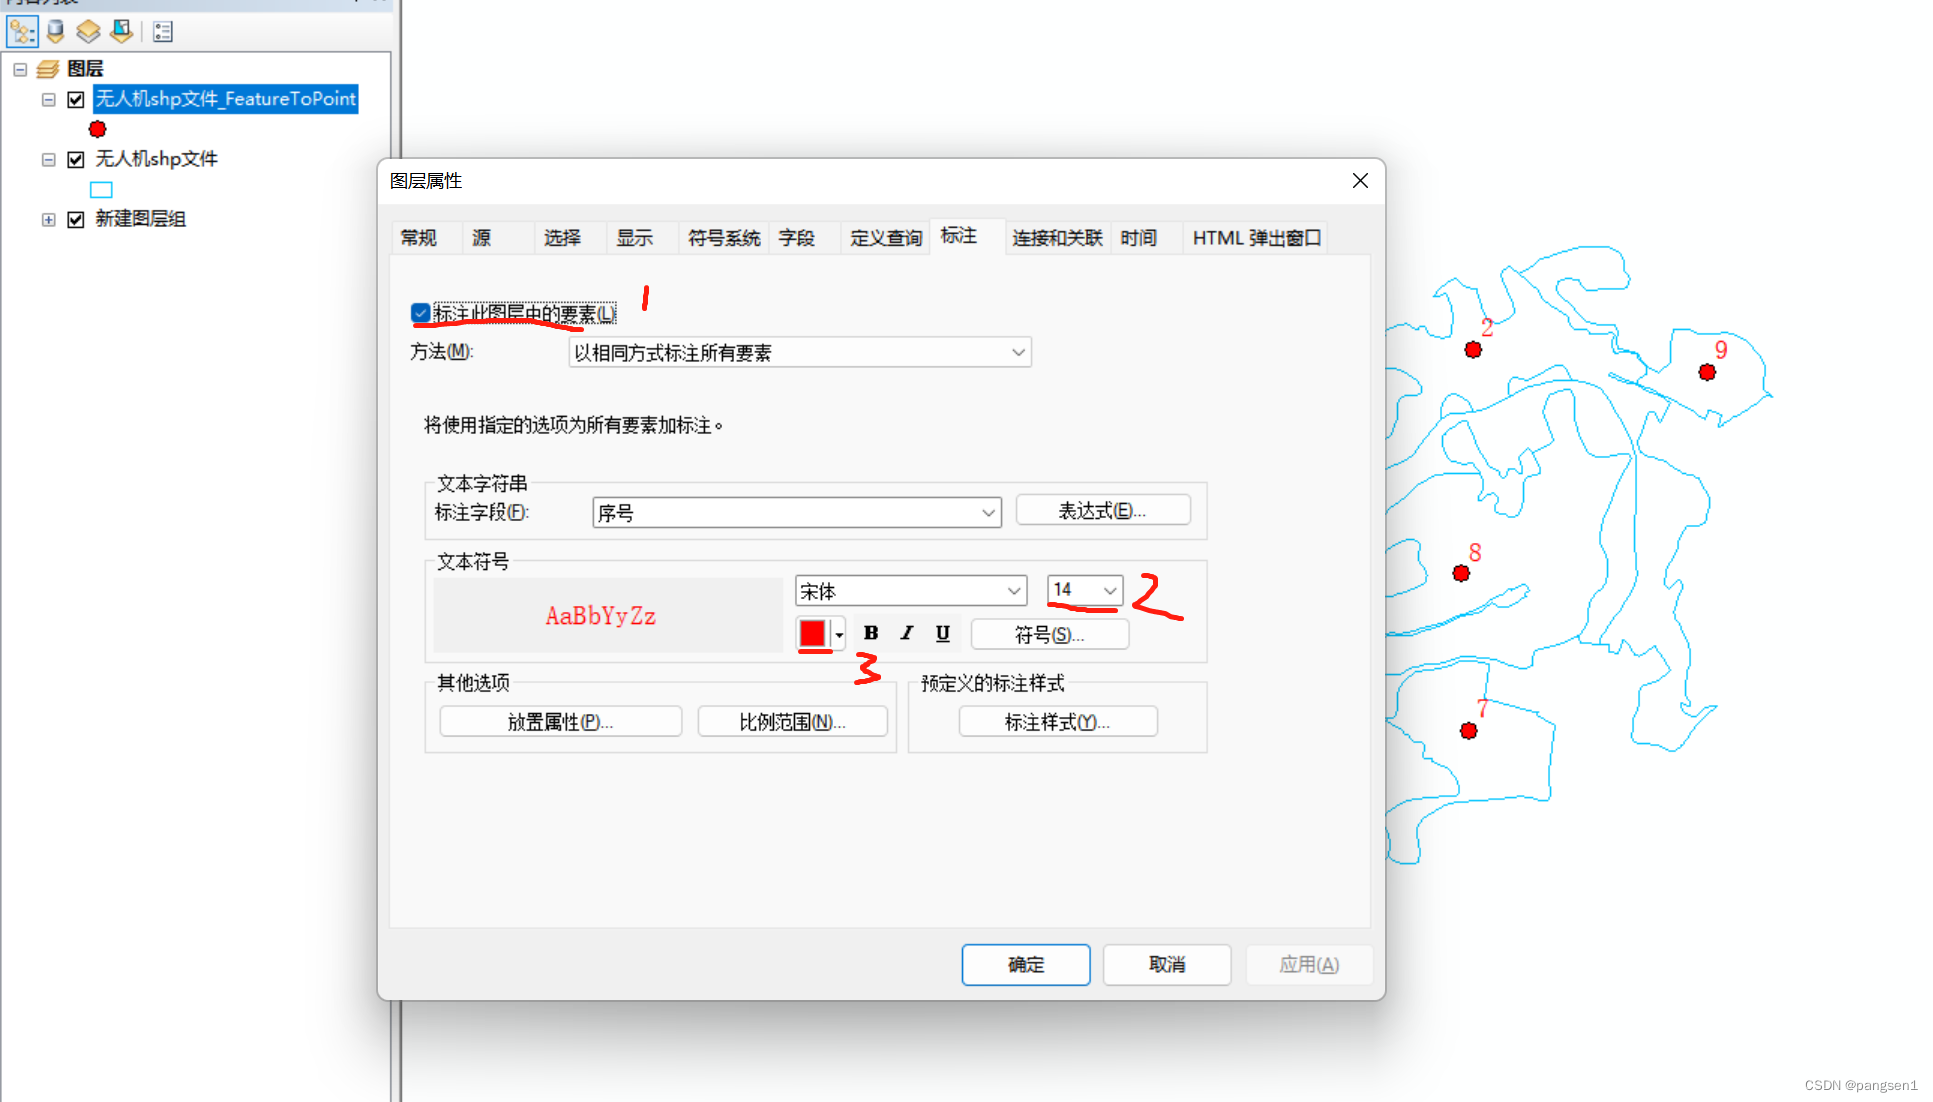Image resolution: width=1933 pixels, height=1102 pixels.
Task: Select the List By Visibility icon
Action: point(87,31)
